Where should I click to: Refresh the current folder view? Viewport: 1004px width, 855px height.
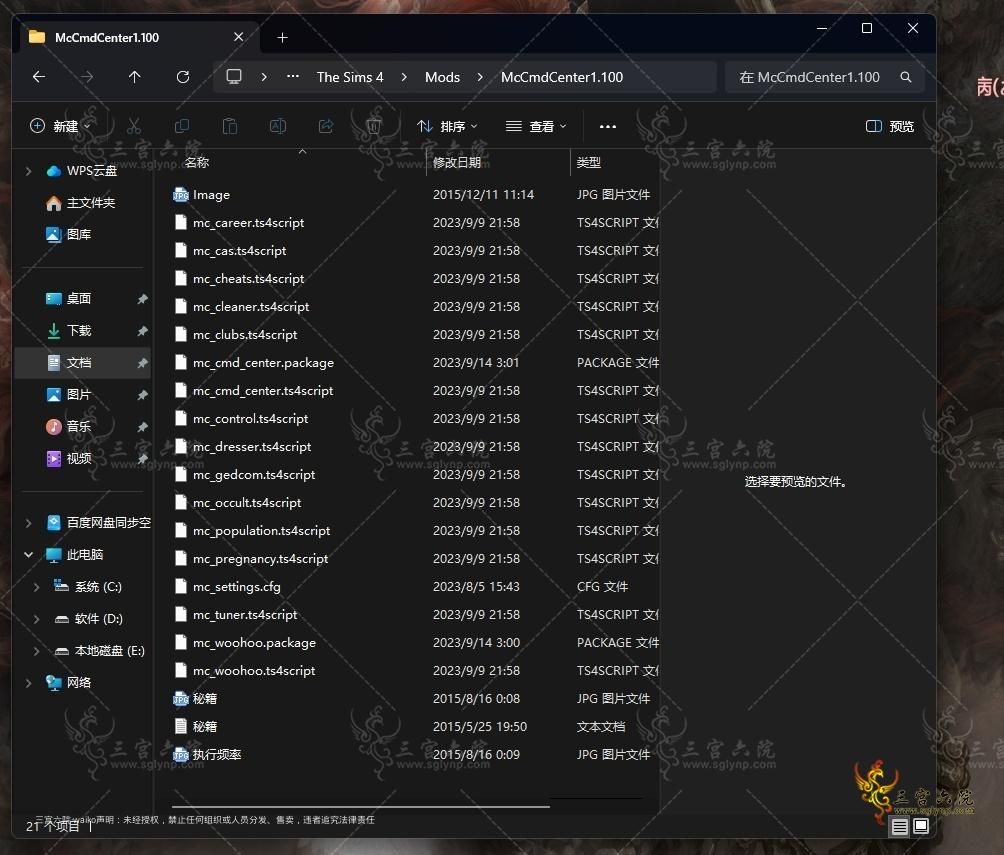[x=182, y=77]
